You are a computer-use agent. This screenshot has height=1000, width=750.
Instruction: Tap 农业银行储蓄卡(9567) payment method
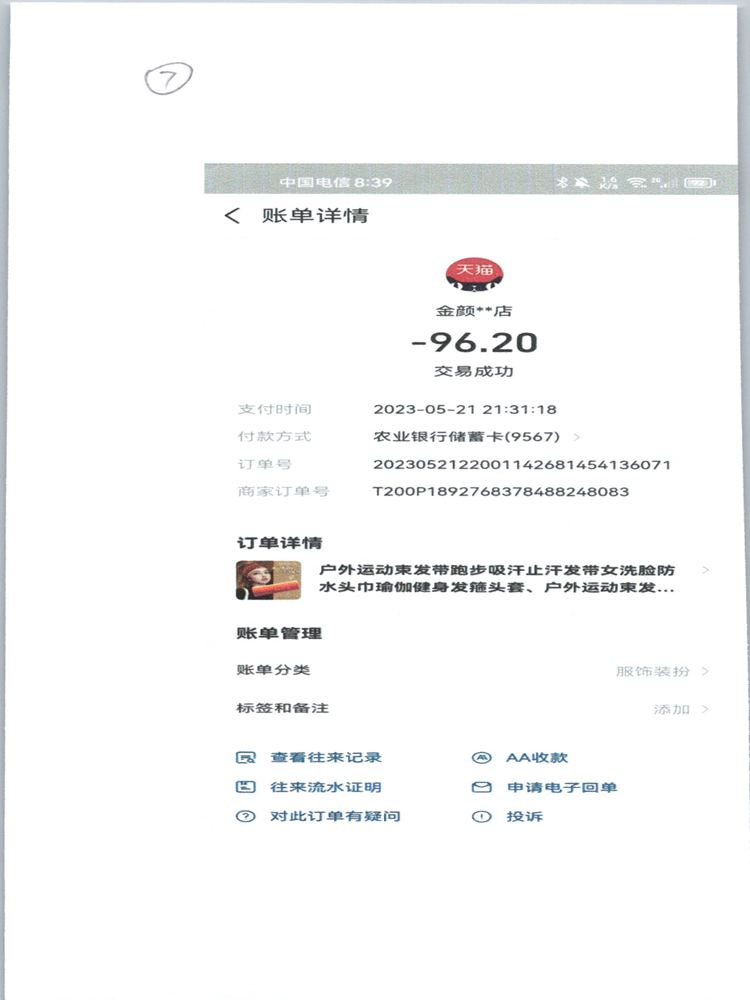click(466, 437)
